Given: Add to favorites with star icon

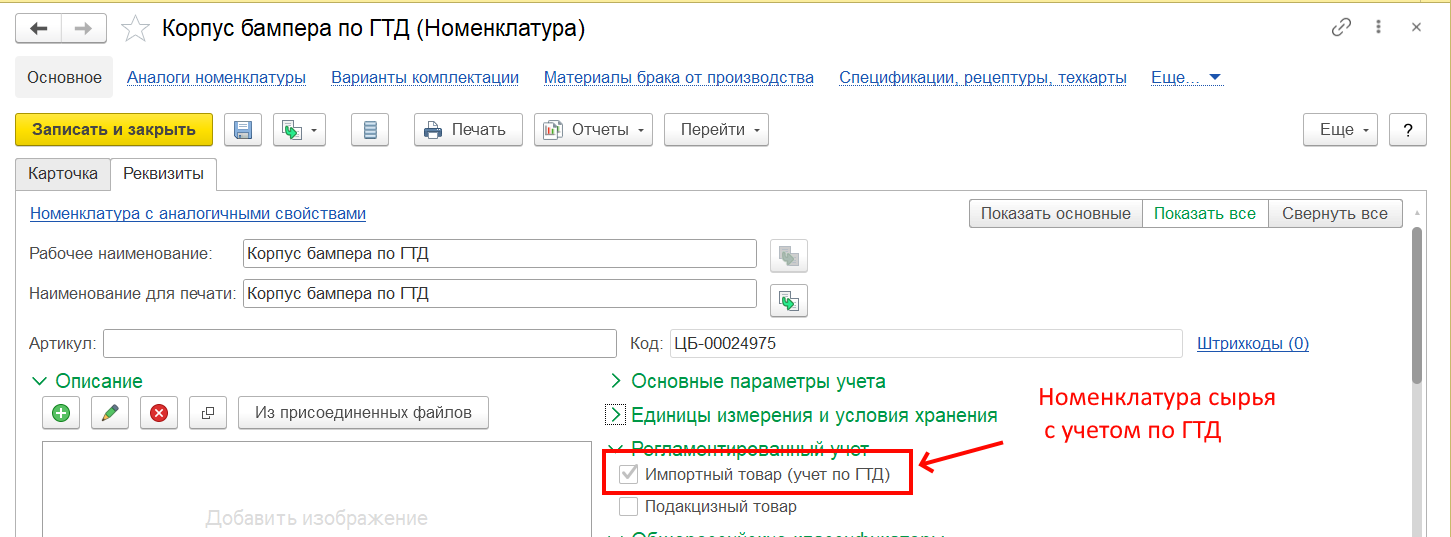Looking at the screenshot, I should pyautogui.click(x=135, y=29).
